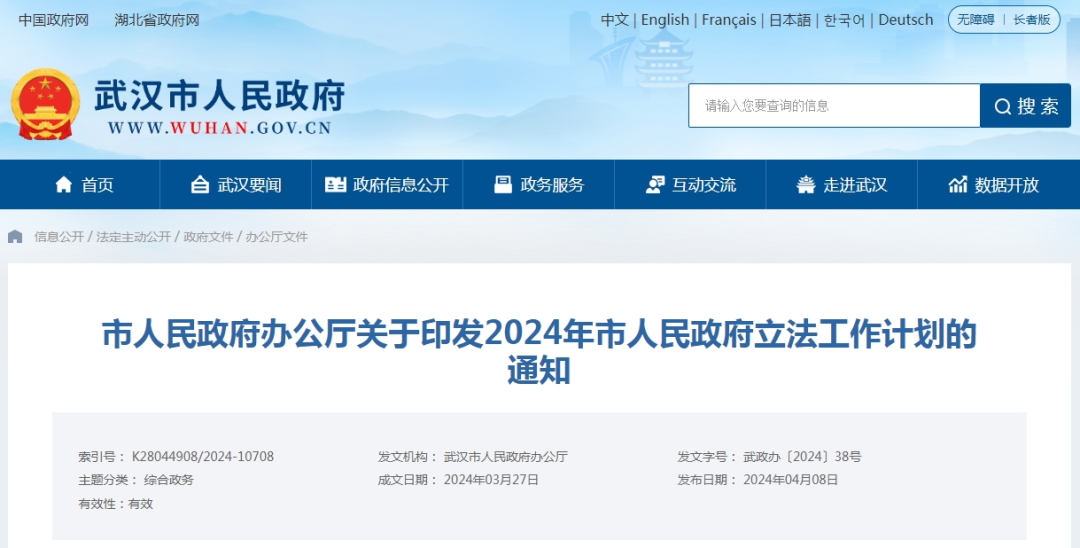Switch language to Deutsch
Viewport: 1080px width, 548px height.
[906, 20]
